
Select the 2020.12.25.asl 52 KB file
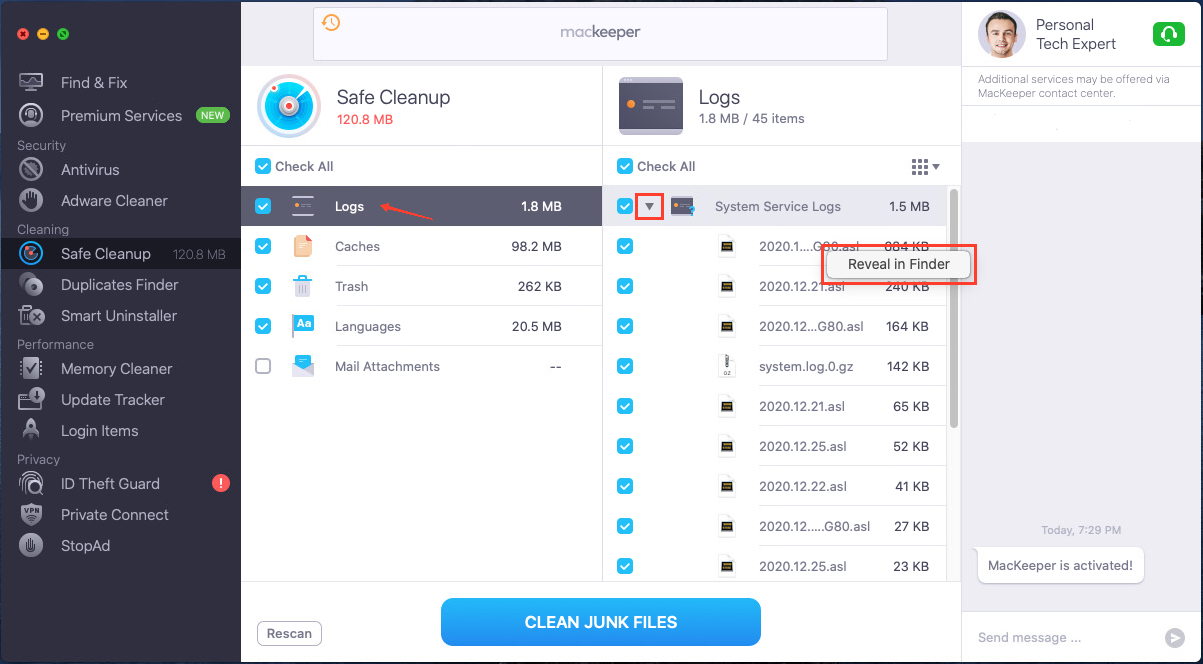(775, 446)
